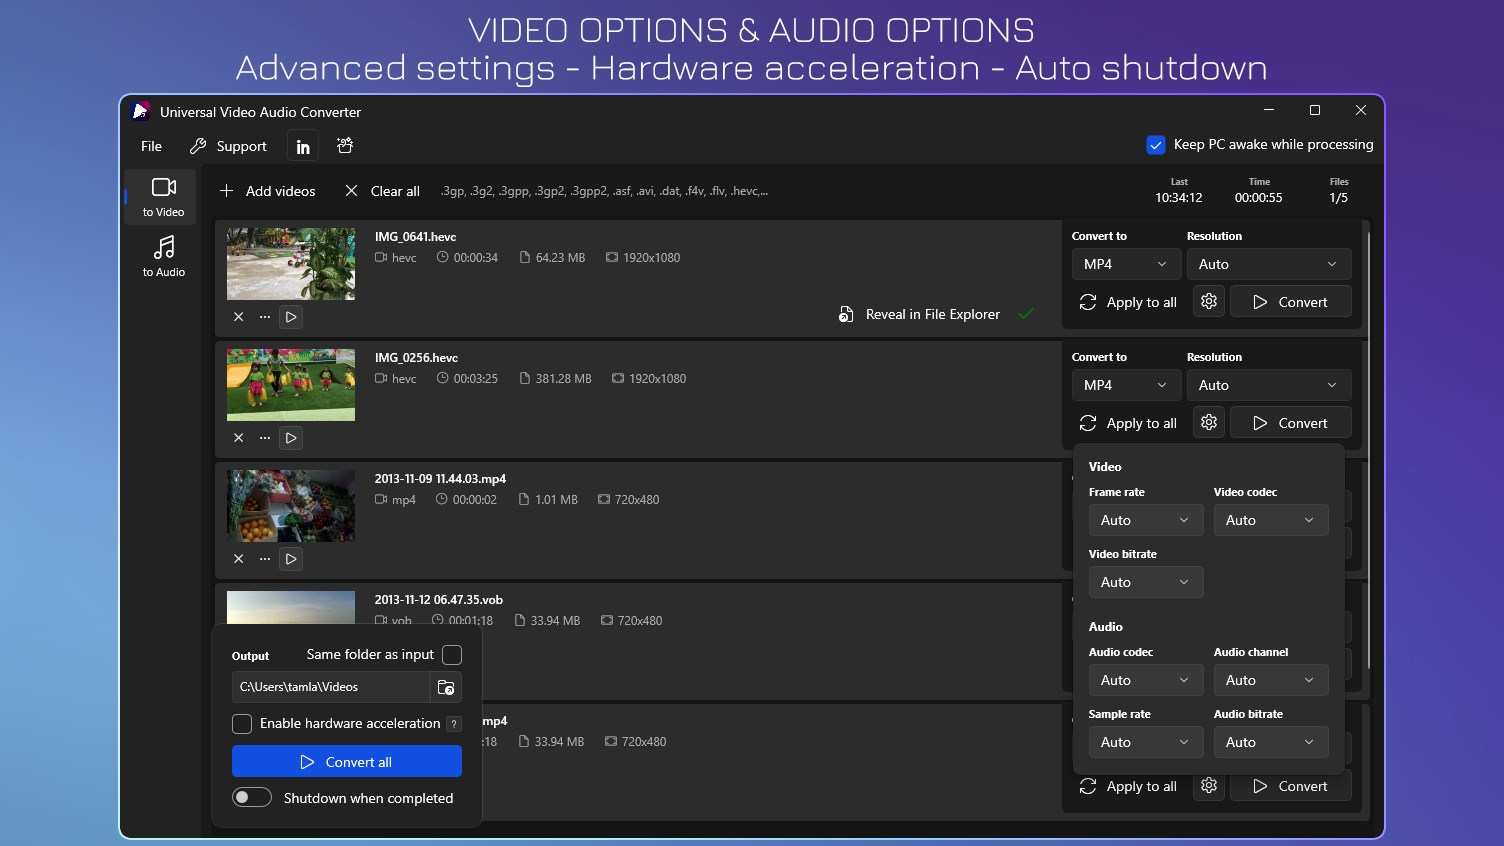Viewport: 1504px width, 846px height.
Task: Open settings gear for IMG_0641.hevc
Action: point(1209,302)
